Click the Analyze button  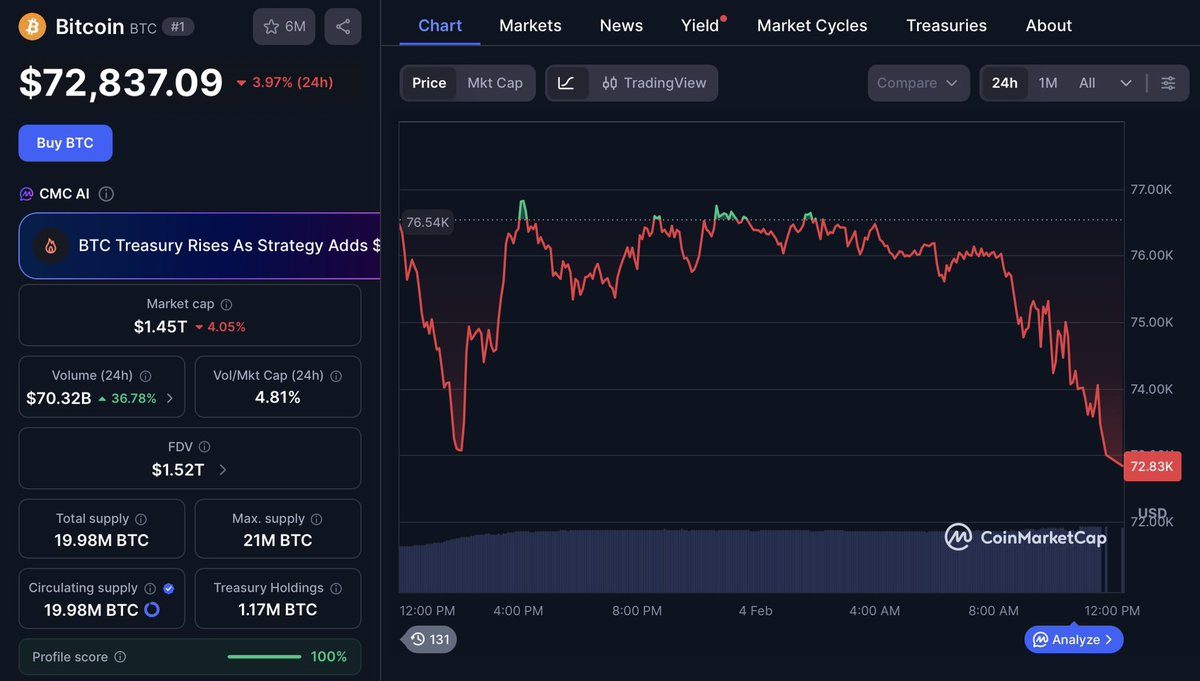(x=1074, y=639)
